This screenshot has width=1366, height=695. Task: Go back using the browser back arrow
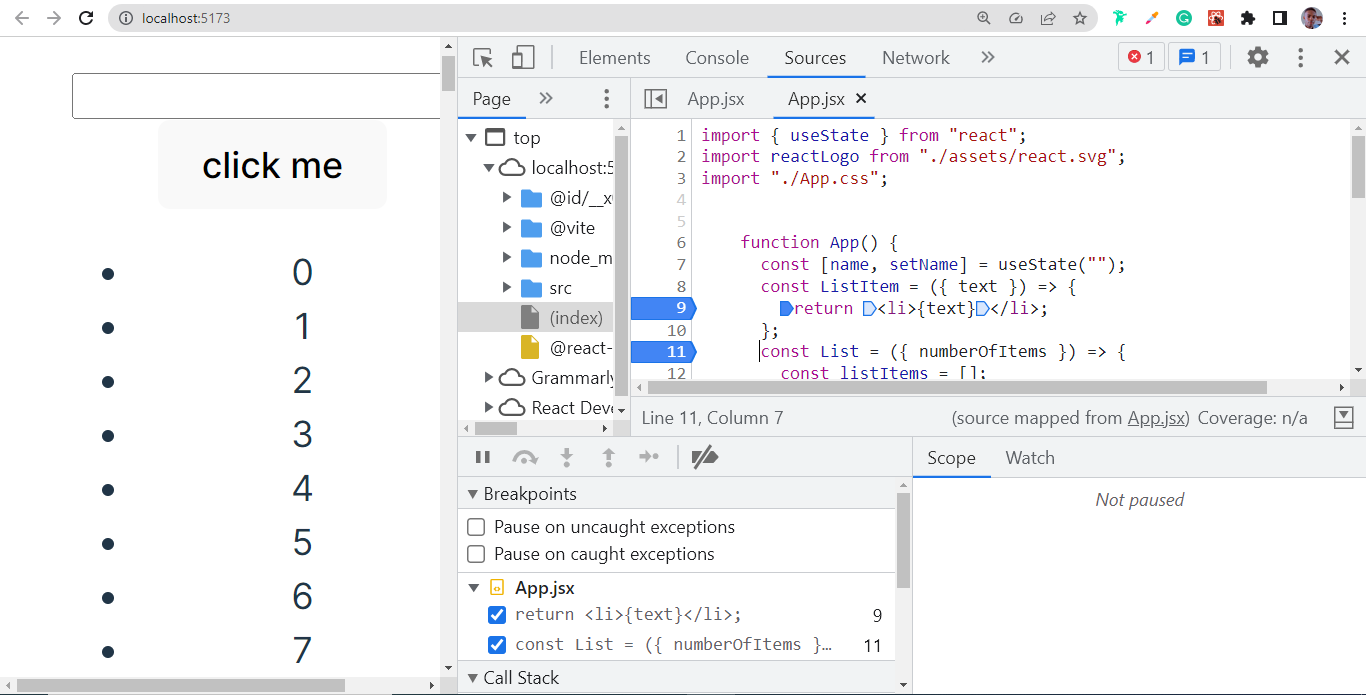(x=22, y=18)
